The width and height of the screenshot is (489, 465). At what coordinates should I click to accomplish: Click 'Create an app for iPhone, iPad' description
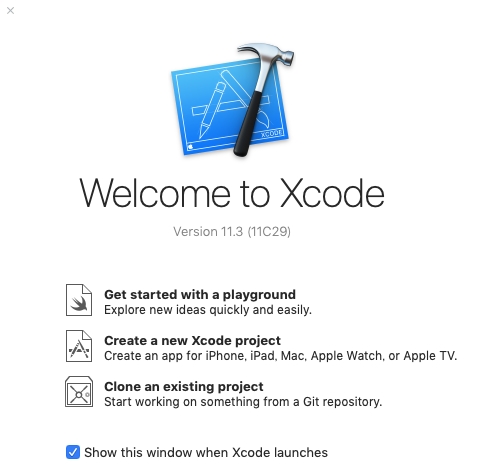(281, 356)
